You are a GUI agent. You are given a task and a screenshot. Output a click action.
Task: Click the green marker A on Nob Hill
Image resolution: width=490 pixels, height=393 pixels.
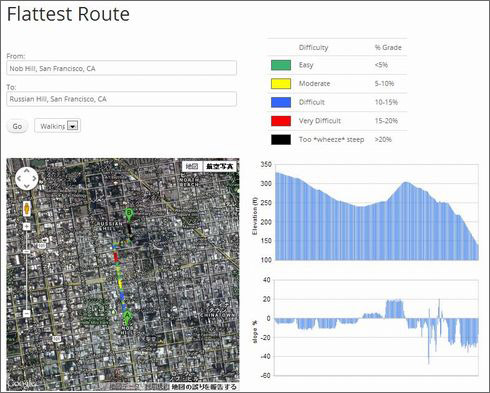coord(127,317)
